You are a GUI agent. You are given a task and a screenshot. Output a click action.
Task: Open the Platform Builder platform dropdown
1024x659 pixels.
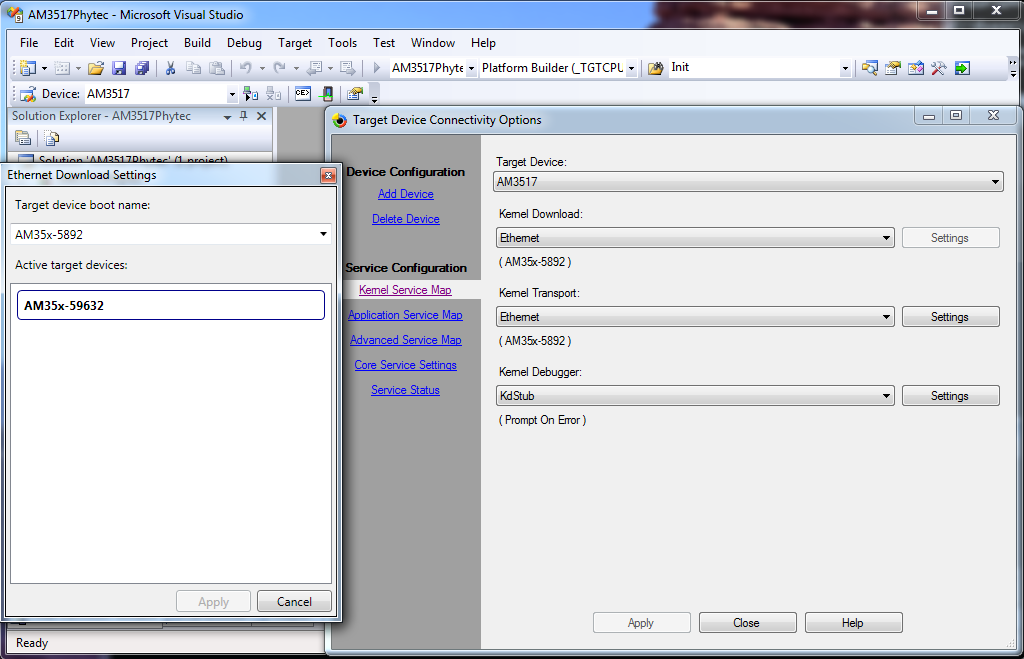pyautogui.click(x=631, y=68)
